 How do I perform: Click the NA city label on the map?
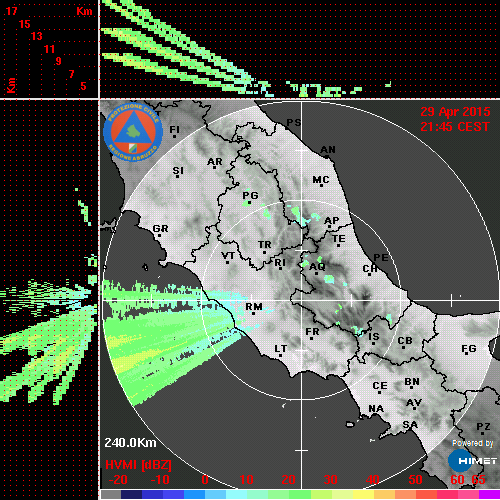tap(376, 409)
